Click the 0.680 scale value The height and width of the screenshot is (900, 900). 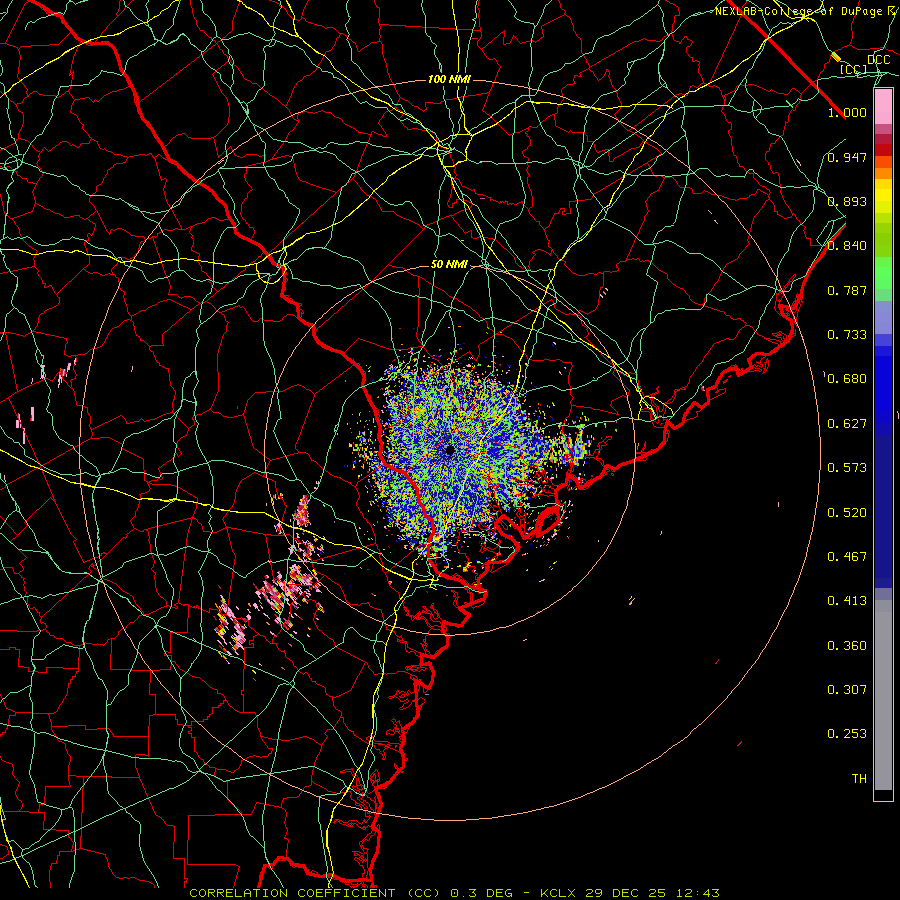[847, 379]
